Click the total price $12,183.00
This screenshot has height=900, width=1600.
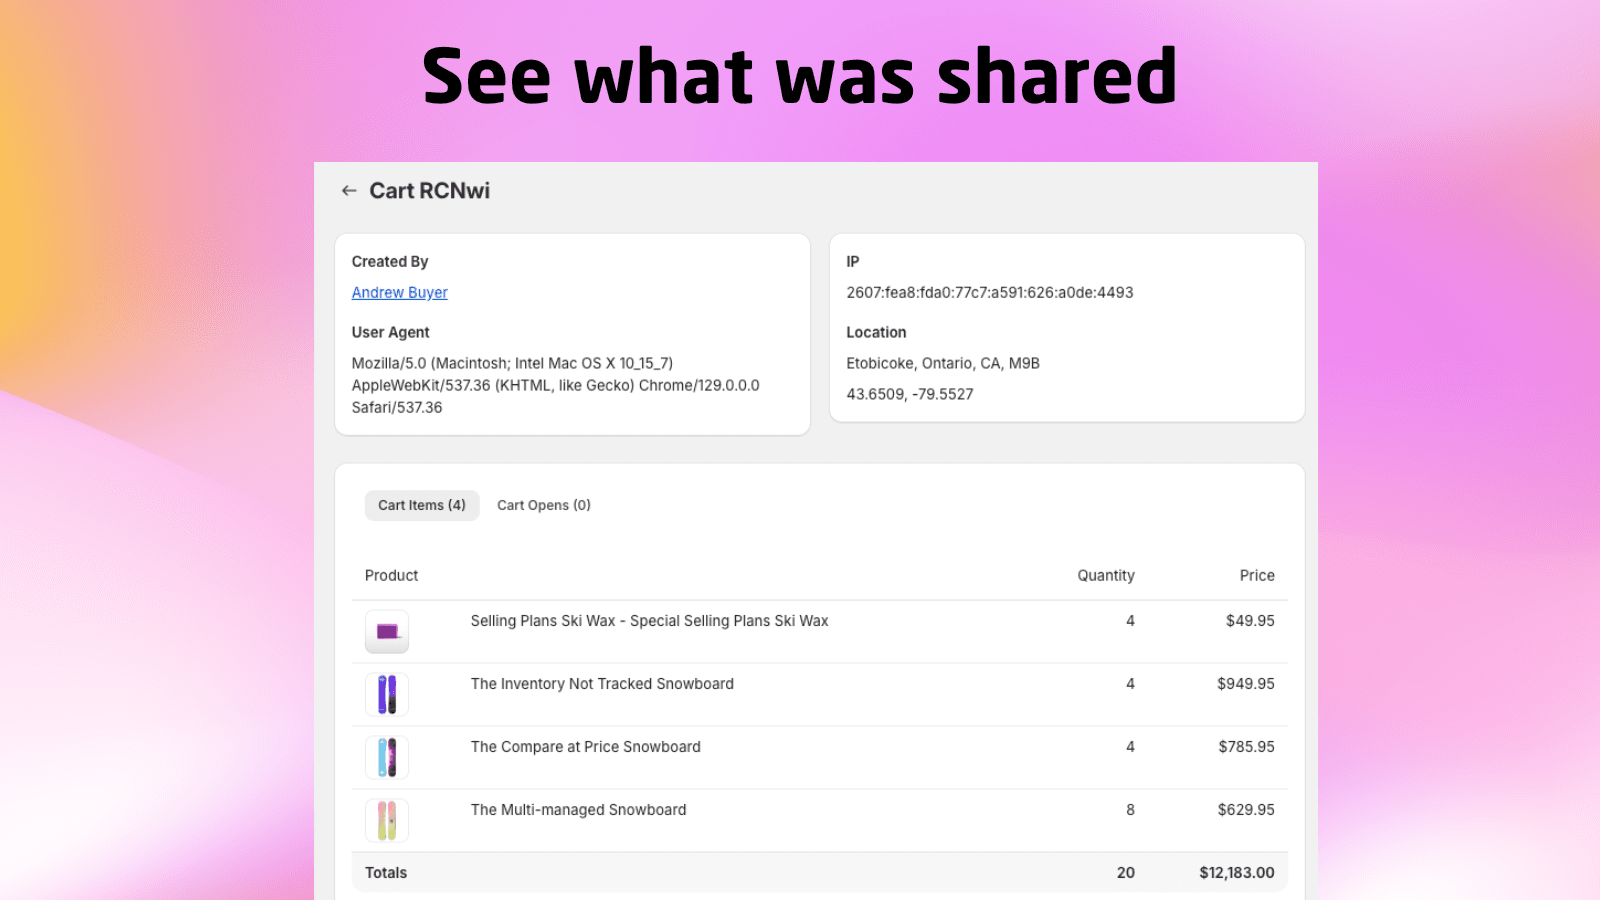[1236, 873]
